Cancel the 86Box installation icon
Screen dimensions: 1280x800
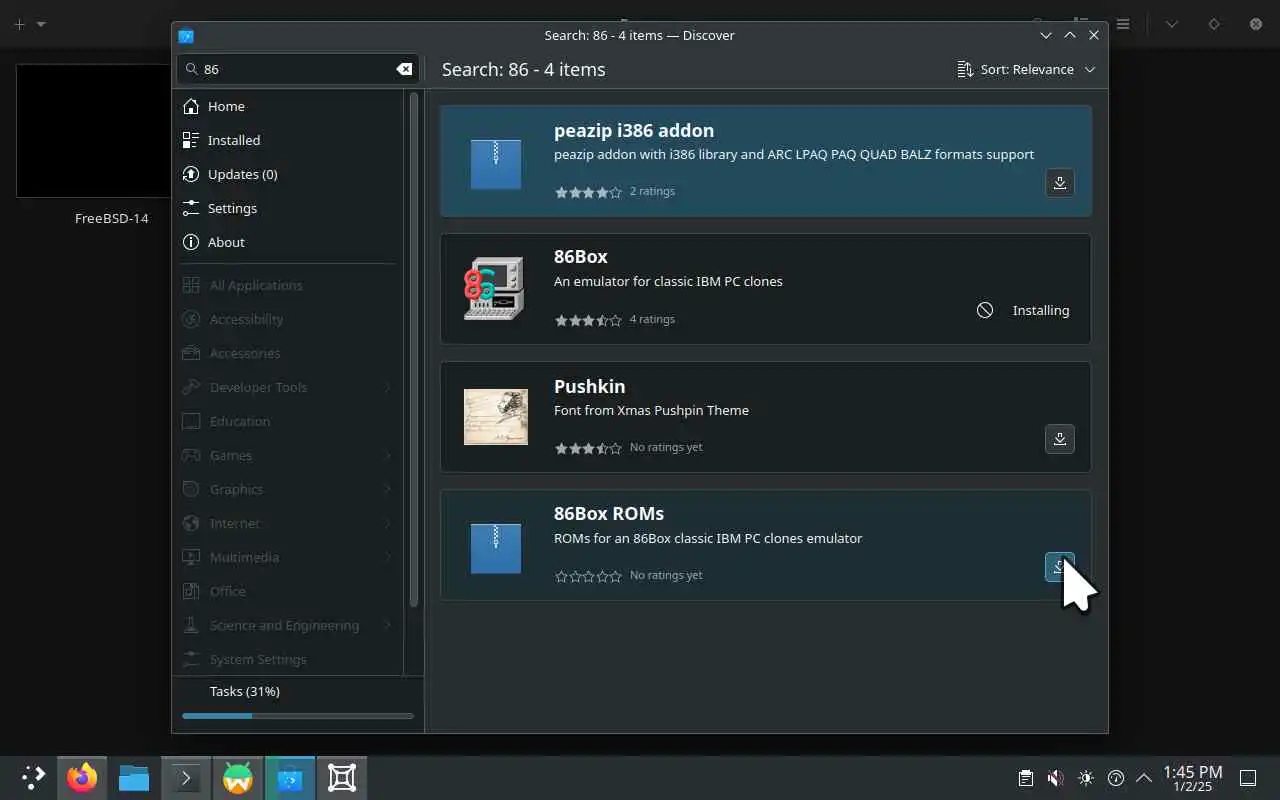click(x=985, y=310)
